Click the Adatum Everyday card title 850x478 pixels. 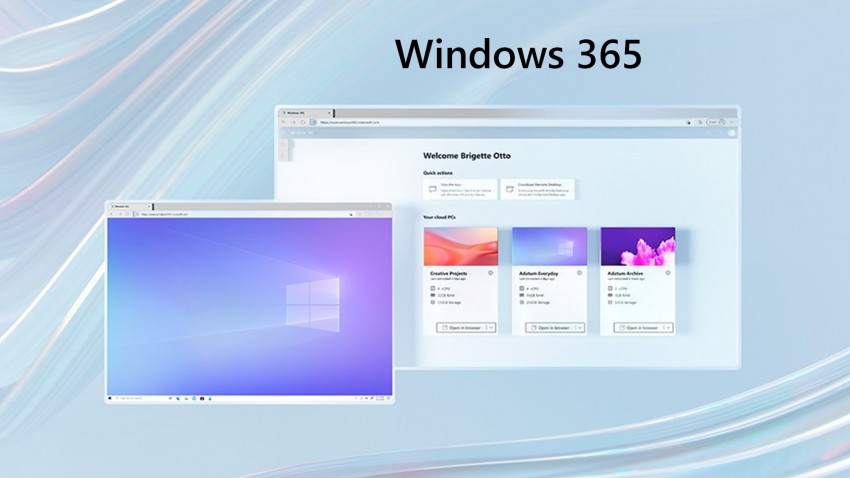point(538,274)
